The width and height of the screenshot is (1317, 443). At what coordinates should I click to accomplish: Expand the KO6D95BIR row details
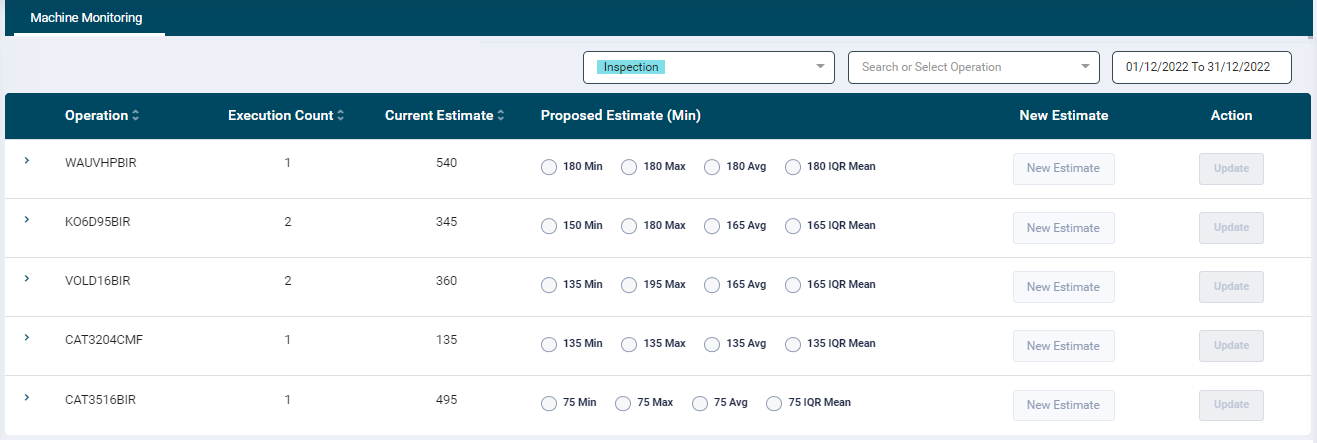coord(26,220)
